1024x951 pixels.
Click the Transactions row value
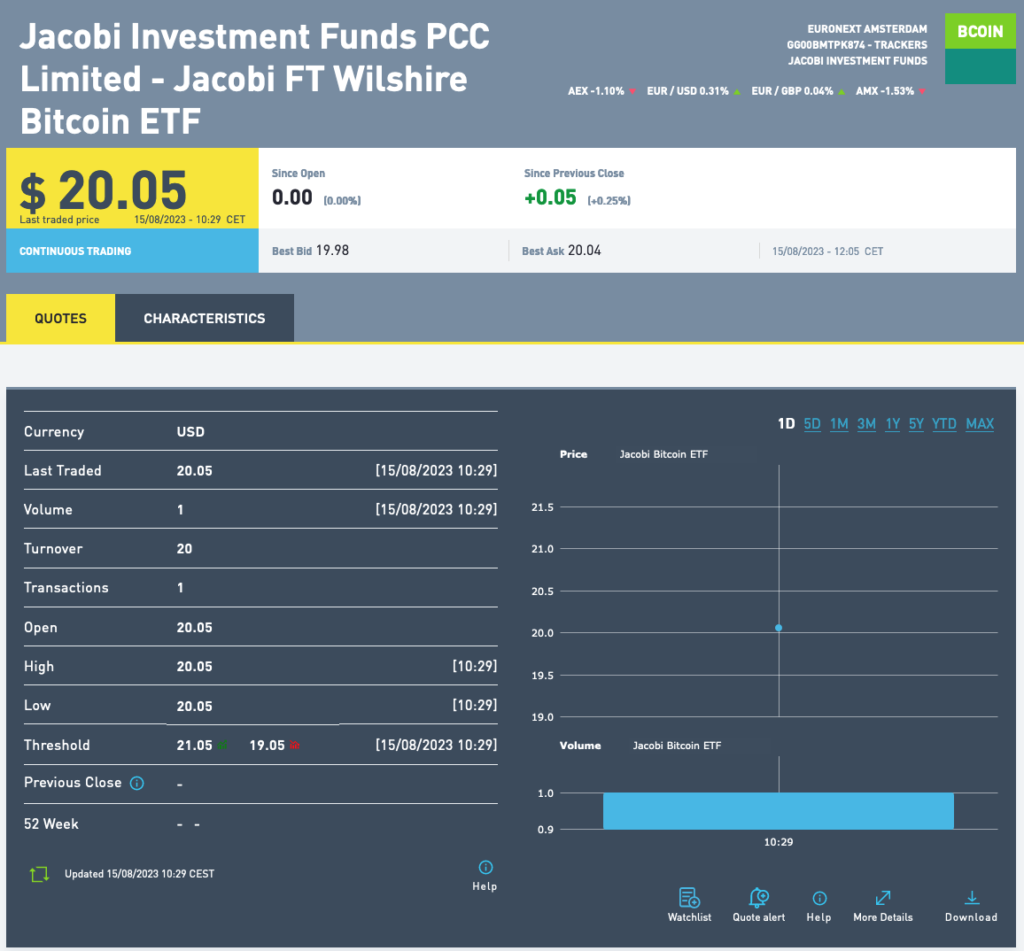pyautogui.click(x=180, y=588)
